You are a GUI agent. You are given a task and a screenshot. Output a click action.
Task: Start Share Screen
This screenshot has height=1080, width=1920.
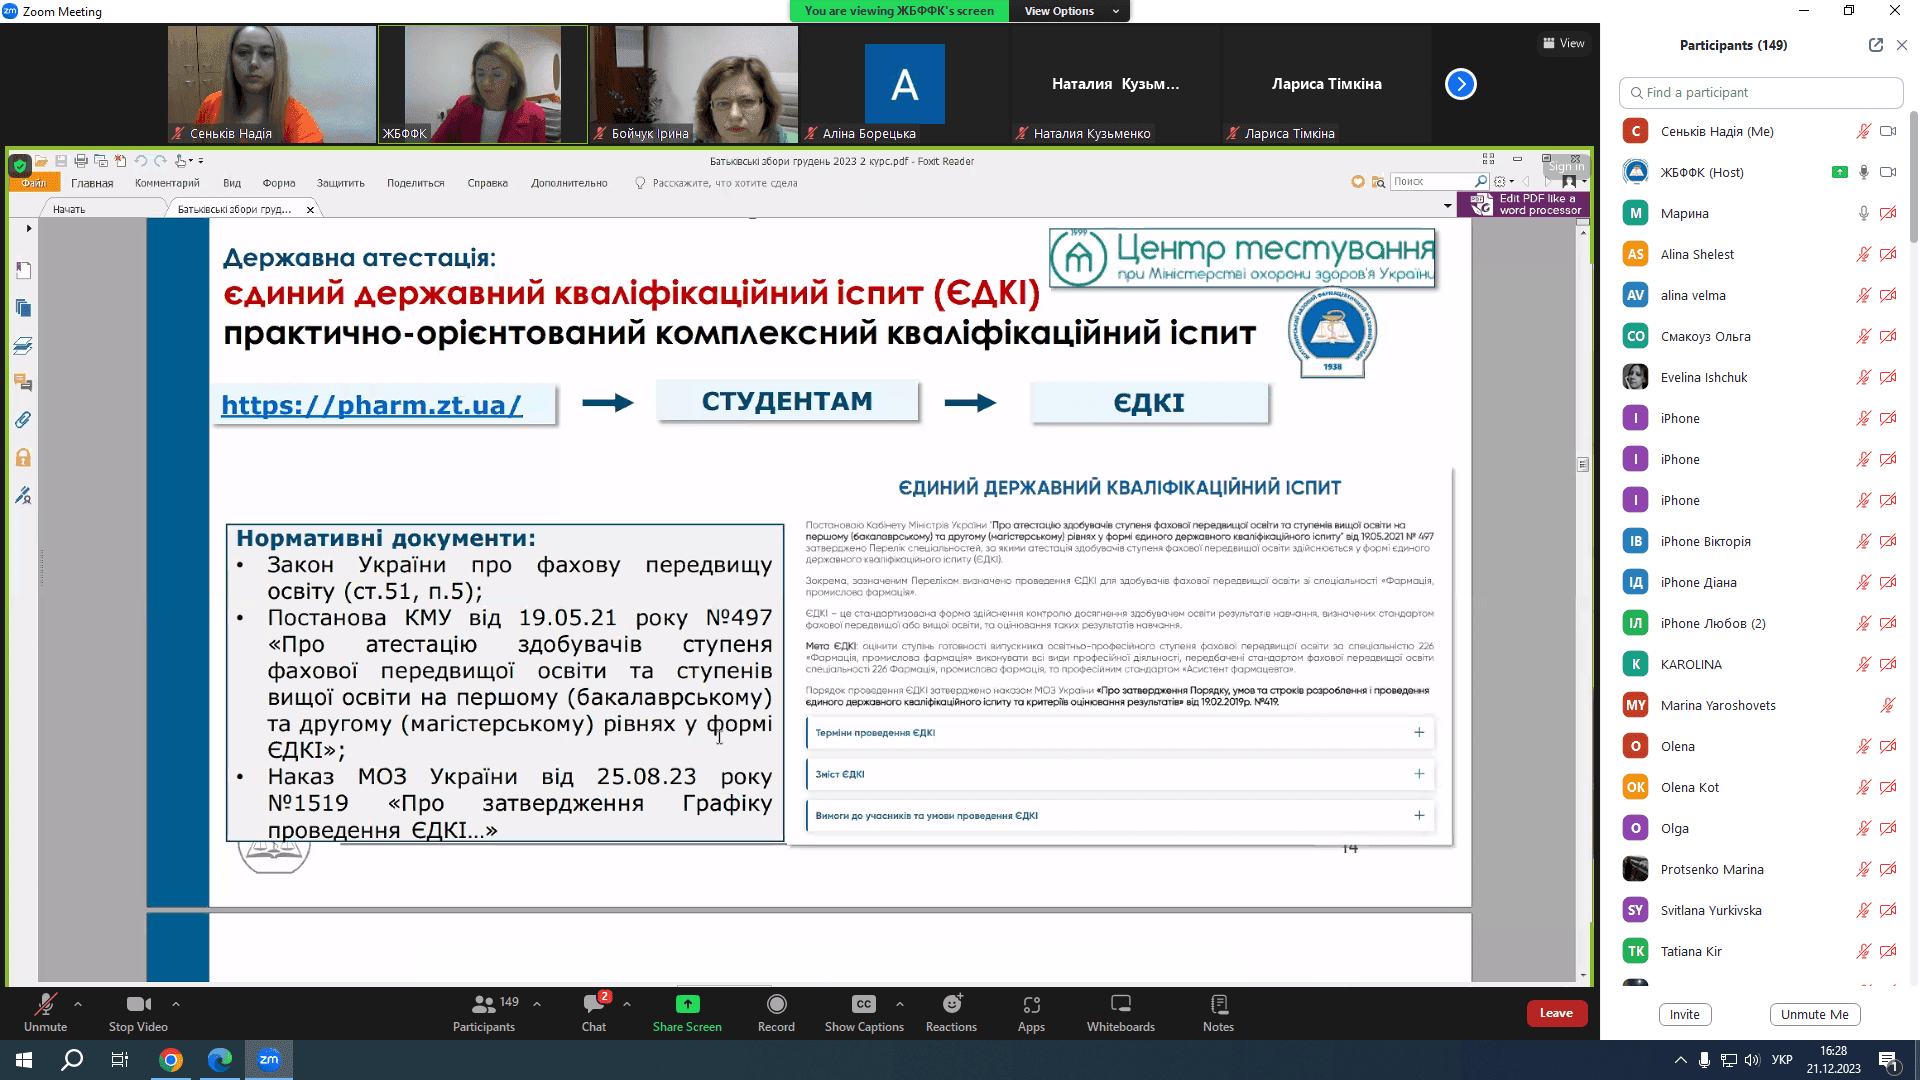tap(687, 1012)
